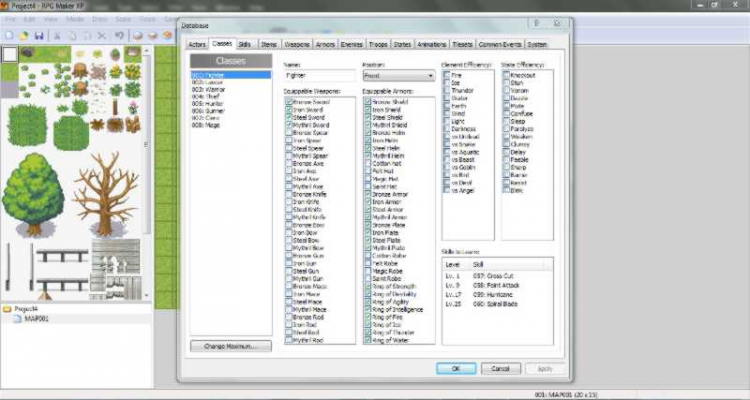
Task: Open the Mode menu in main window
Action: coord(75,20)
